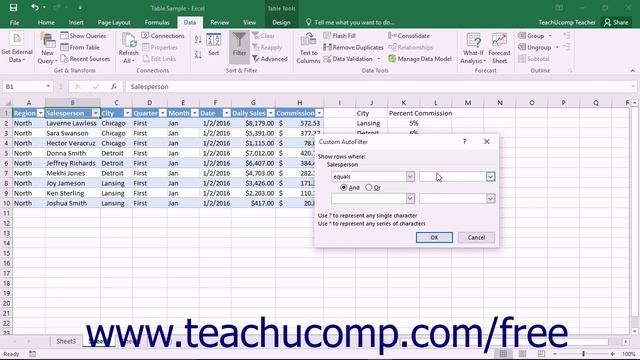The image size is (640, 360).
Task: Open the second comparison operator dropdown
Action: 410,198
